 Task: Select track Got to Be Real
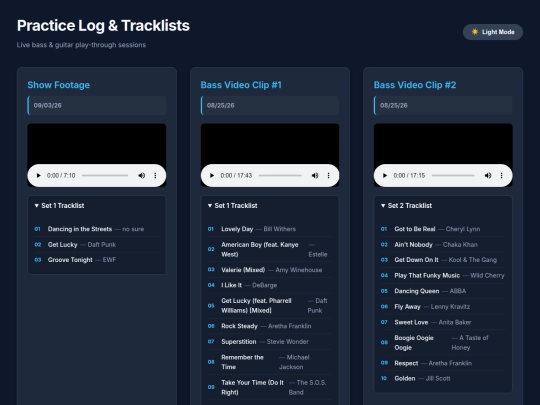coord(443,229)
